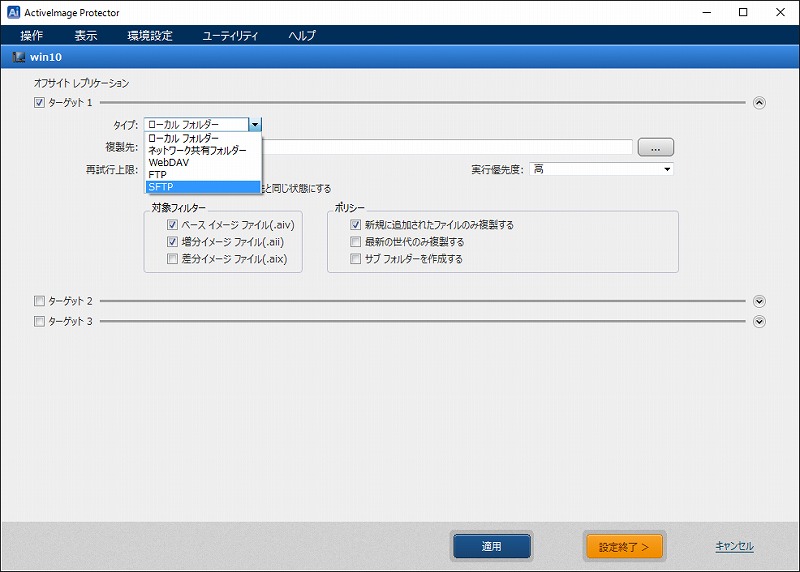Open the 環境設定 menu
800x572 pixels.
150,36
